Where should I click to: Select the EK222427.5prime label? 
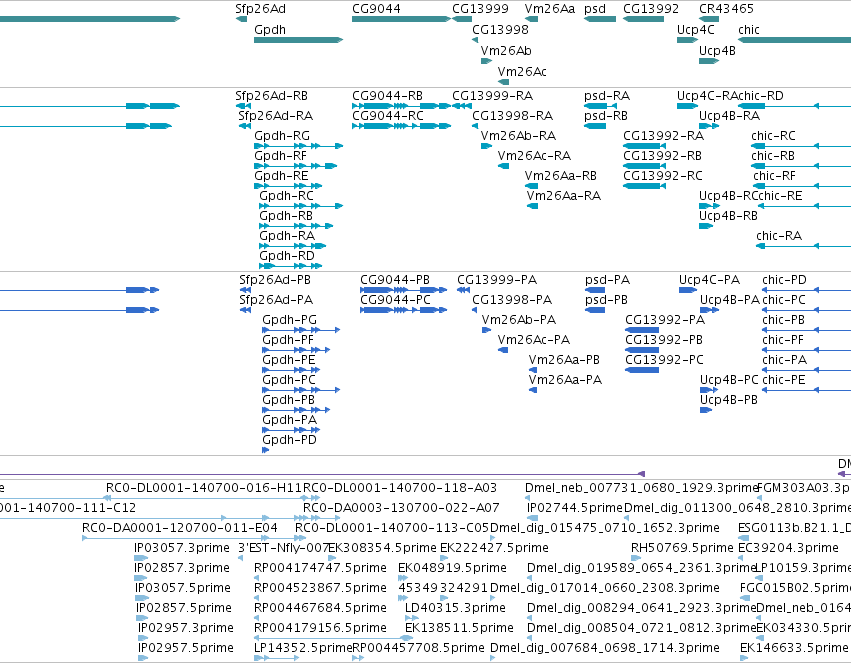494,548
